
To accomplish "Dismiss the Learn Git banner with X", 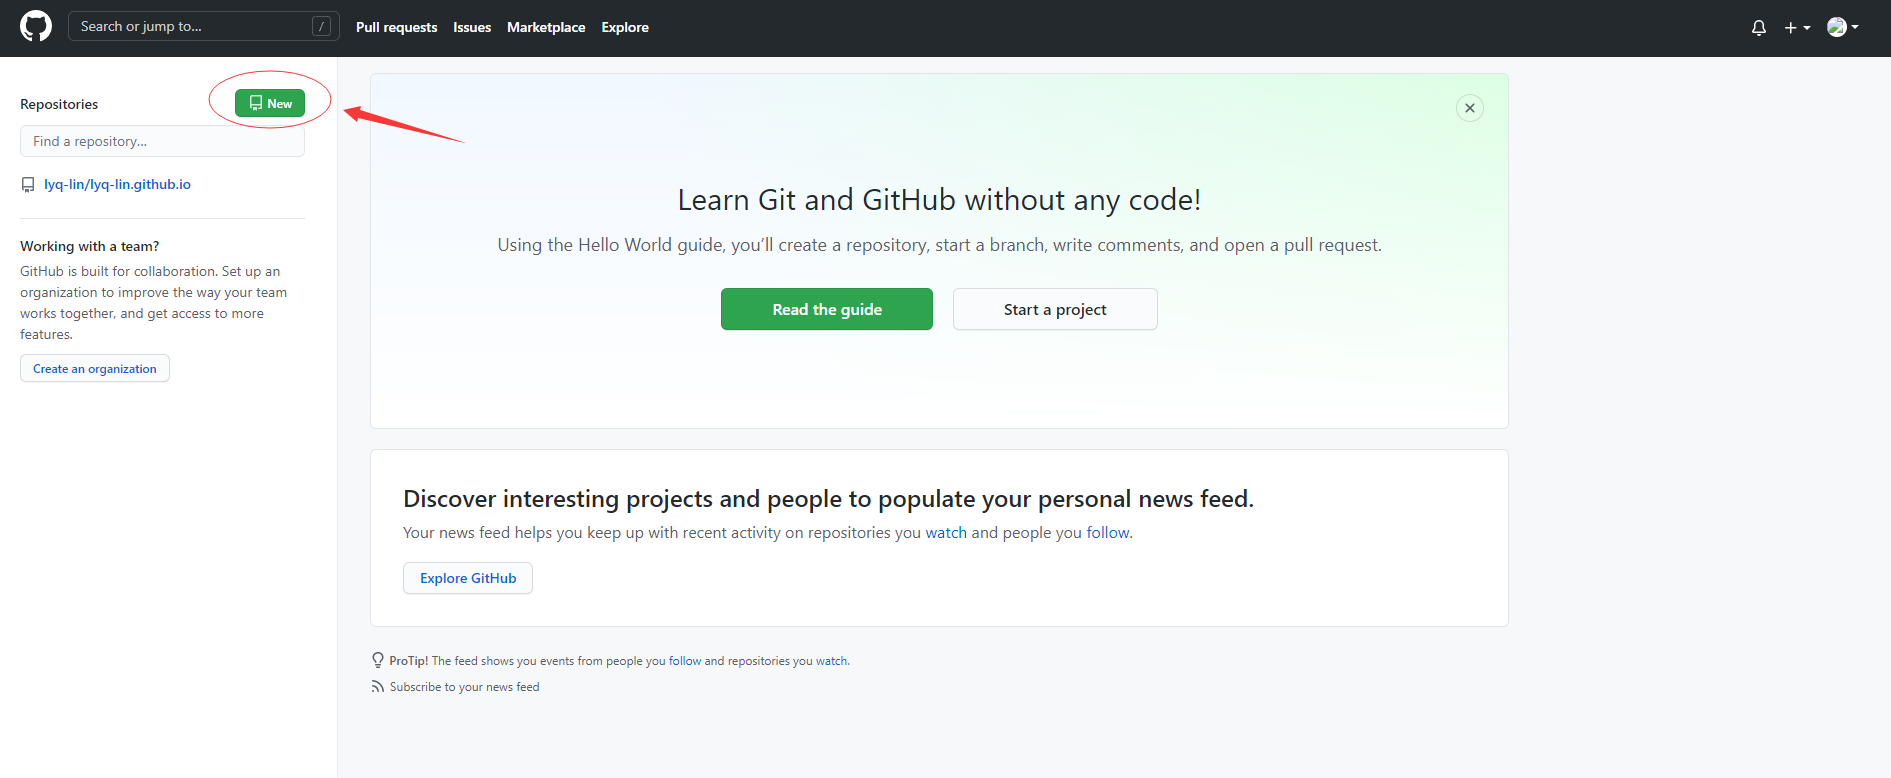I will click(x=1470, y=108).
